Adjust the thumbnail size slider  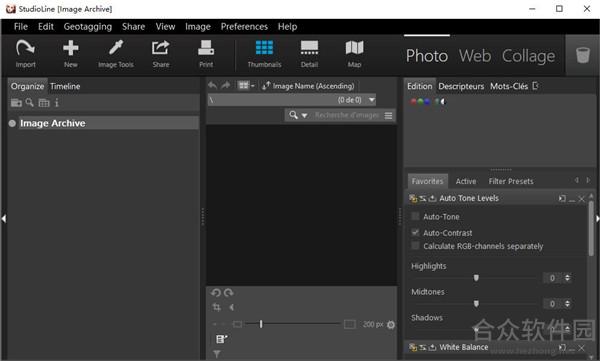pos(261,324)
